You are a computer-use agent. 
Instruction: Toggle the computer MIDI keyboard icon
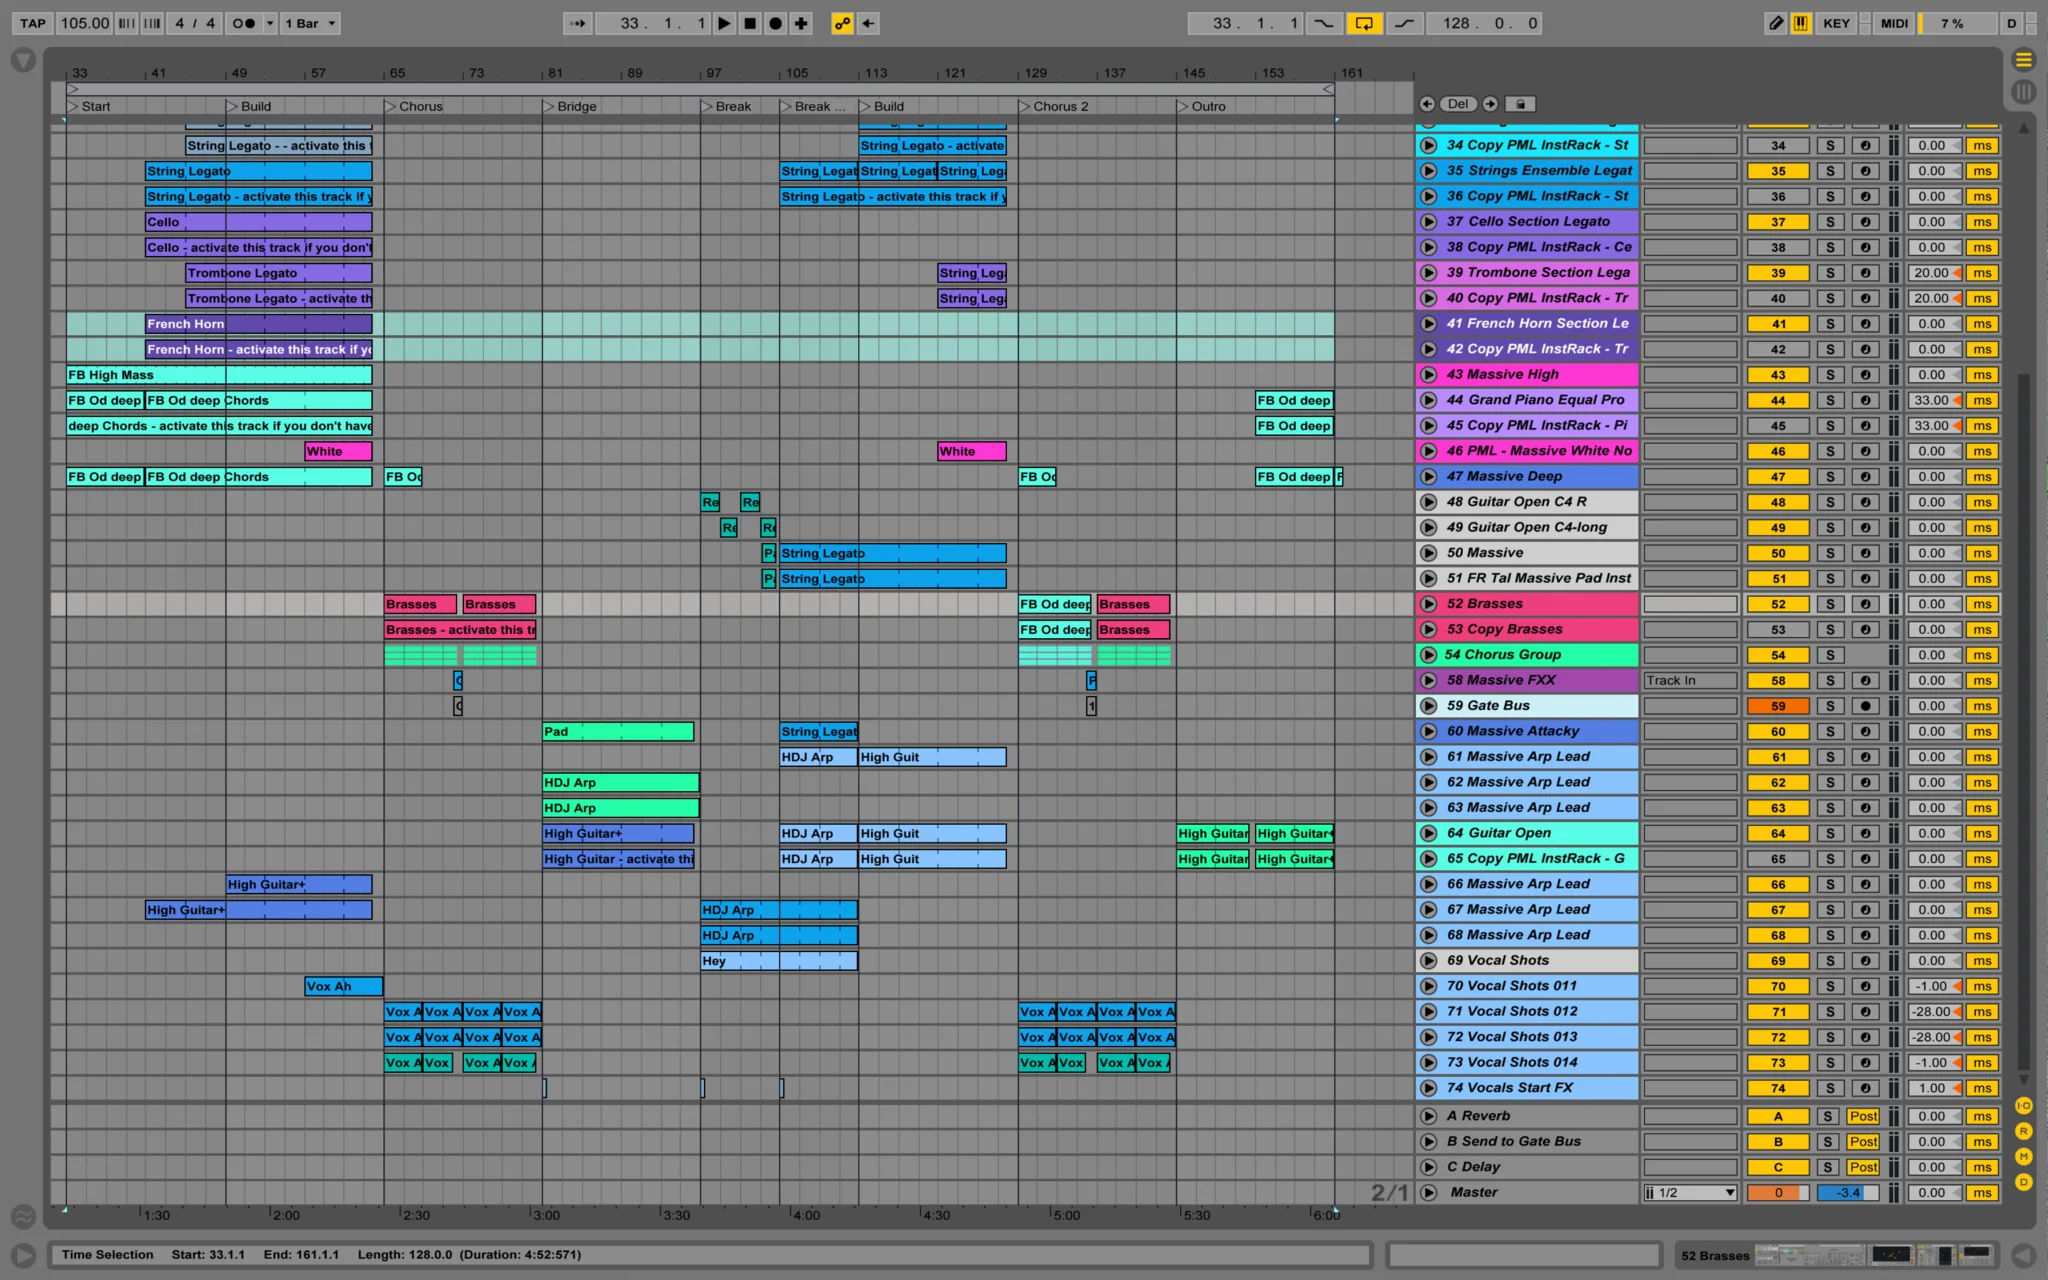coord(1801,23)
